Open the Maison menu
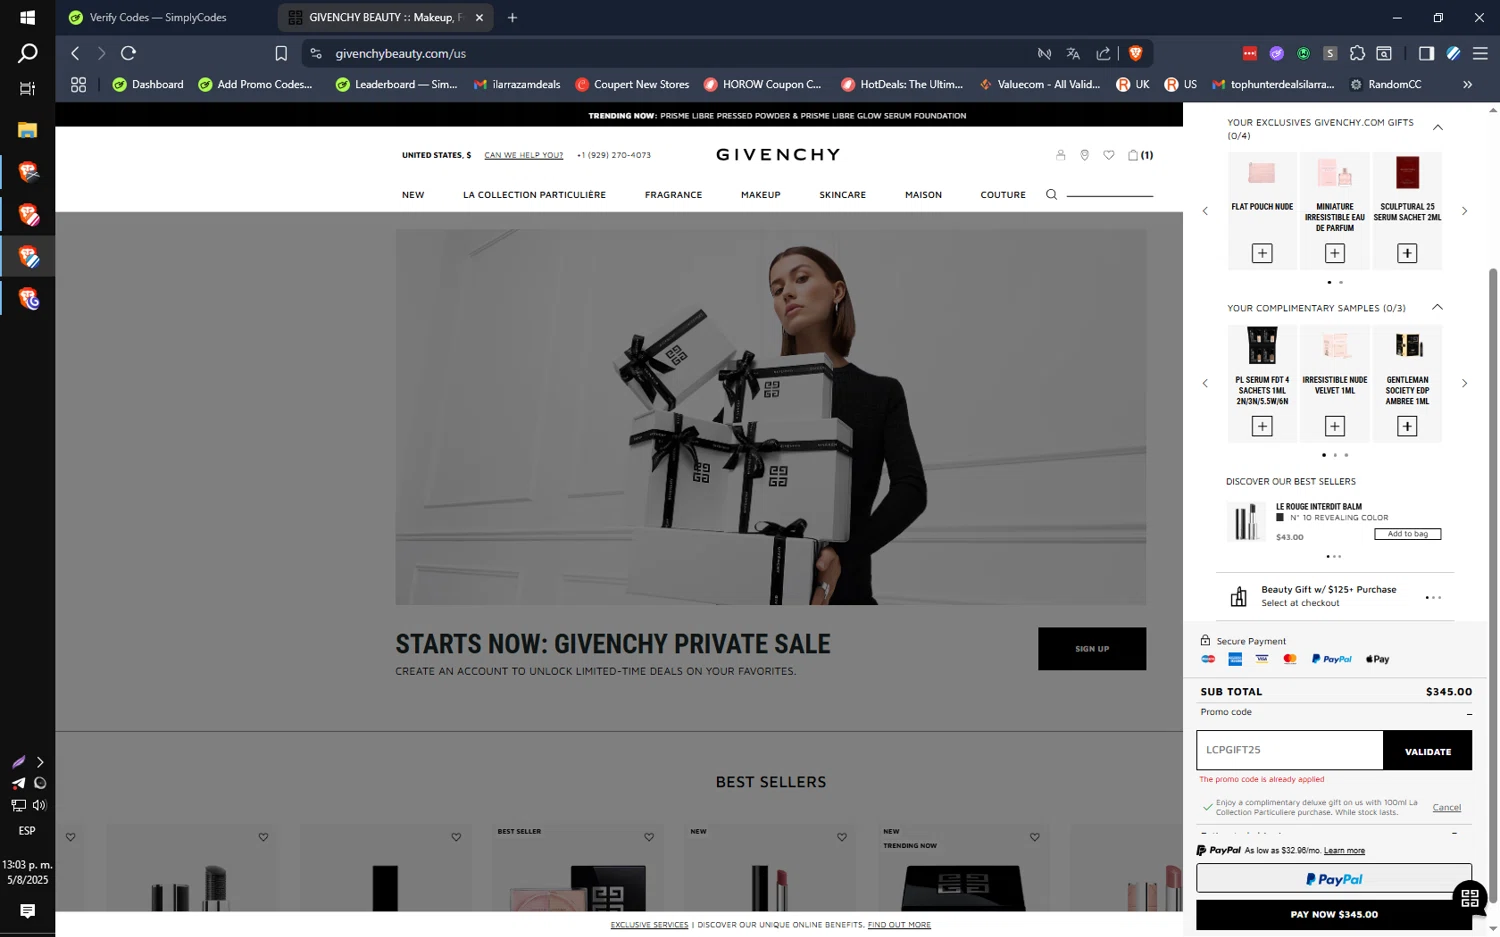The image size is (1500, 937). [923, 195]
